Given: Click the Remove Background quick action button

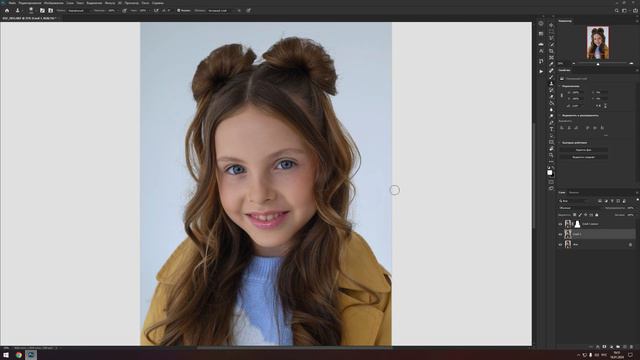Looking at the screenshot, I should (x=584, y=150).
